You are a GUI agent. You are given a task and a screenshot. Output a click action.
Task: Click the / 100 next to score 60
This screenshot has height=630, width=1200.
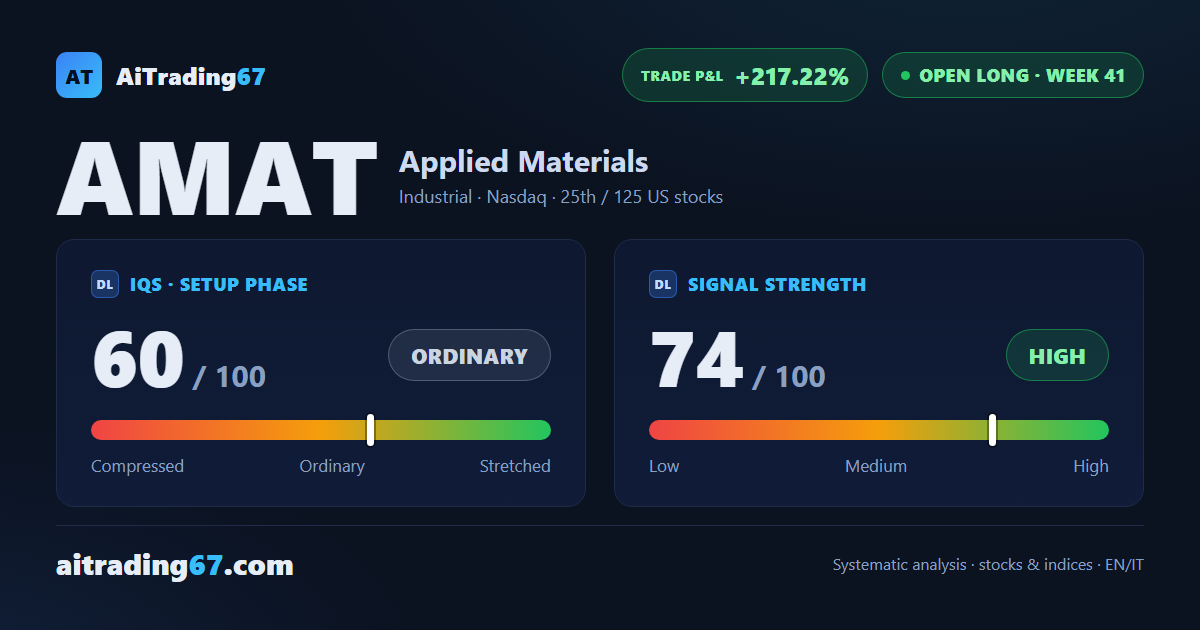click(x=229, y=377)
